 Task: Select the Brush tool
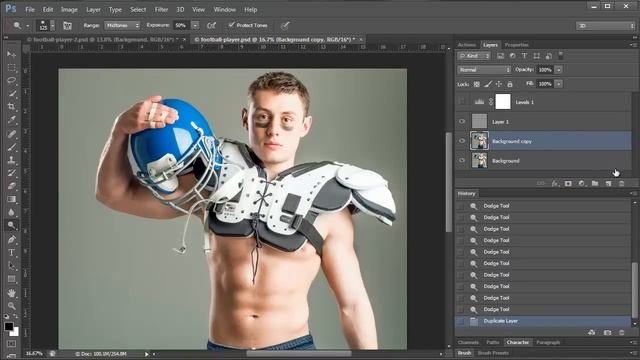point(11,147)
